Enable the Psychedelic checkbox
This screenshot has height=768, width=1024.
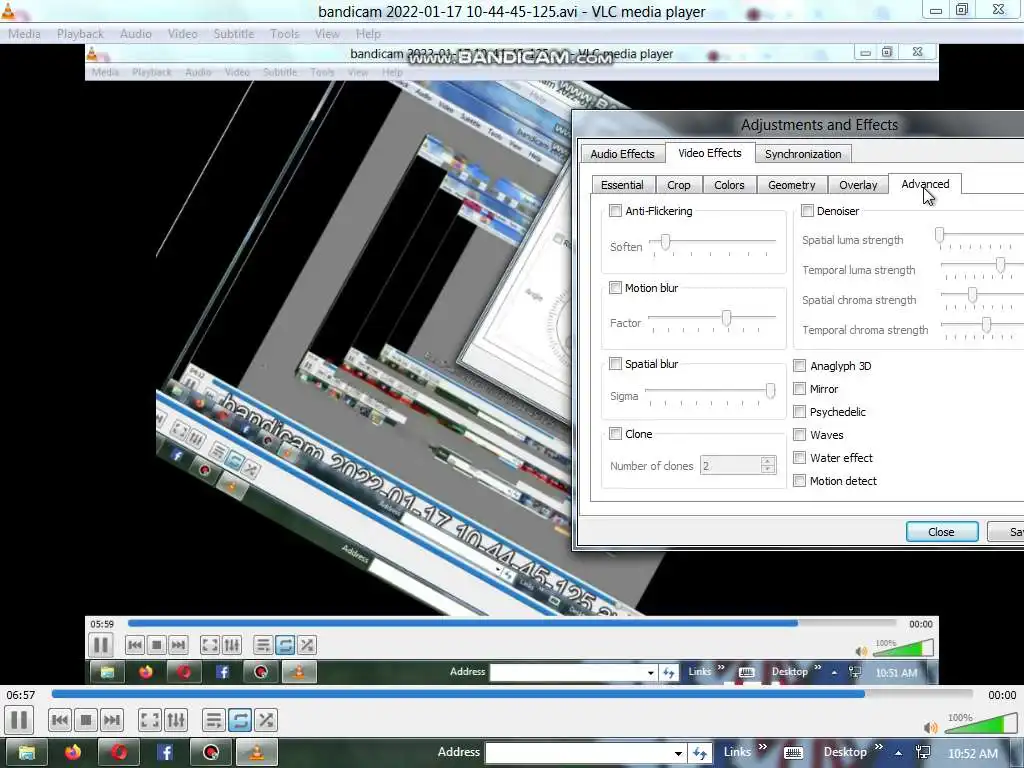click(x=799, y=411)
